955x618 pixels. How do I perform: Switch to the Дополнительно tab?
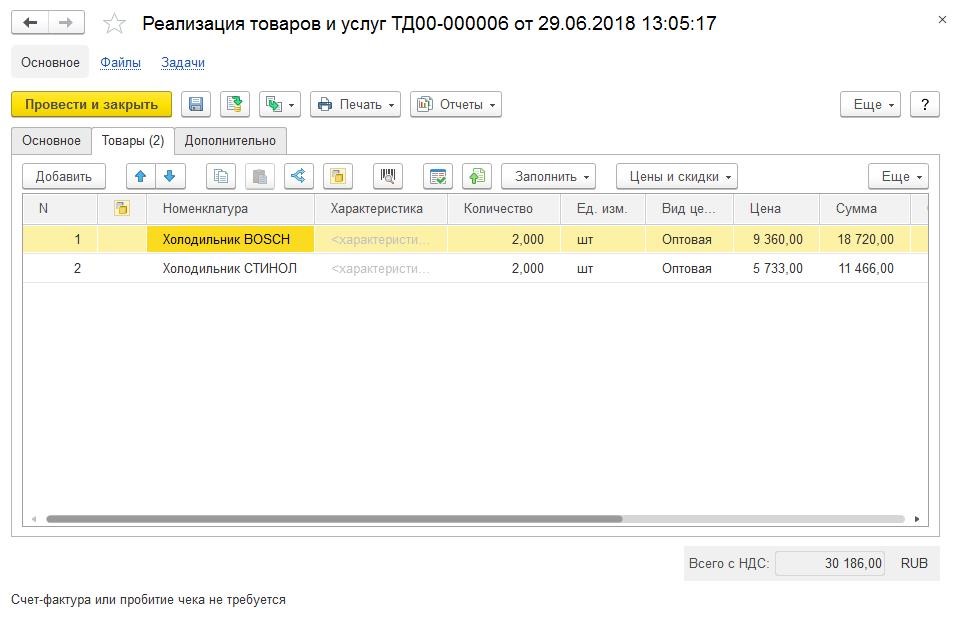pos(230,141)
